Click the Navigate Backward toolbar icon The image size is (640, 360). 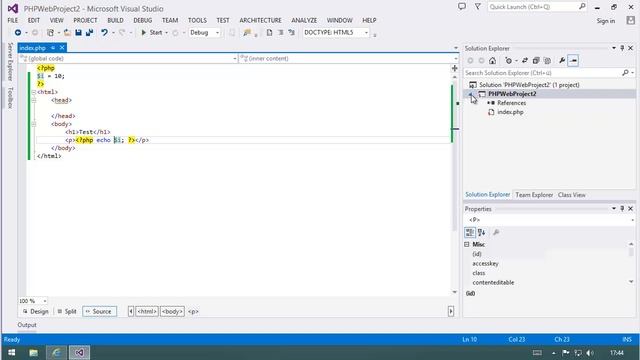tap(18, 33)
